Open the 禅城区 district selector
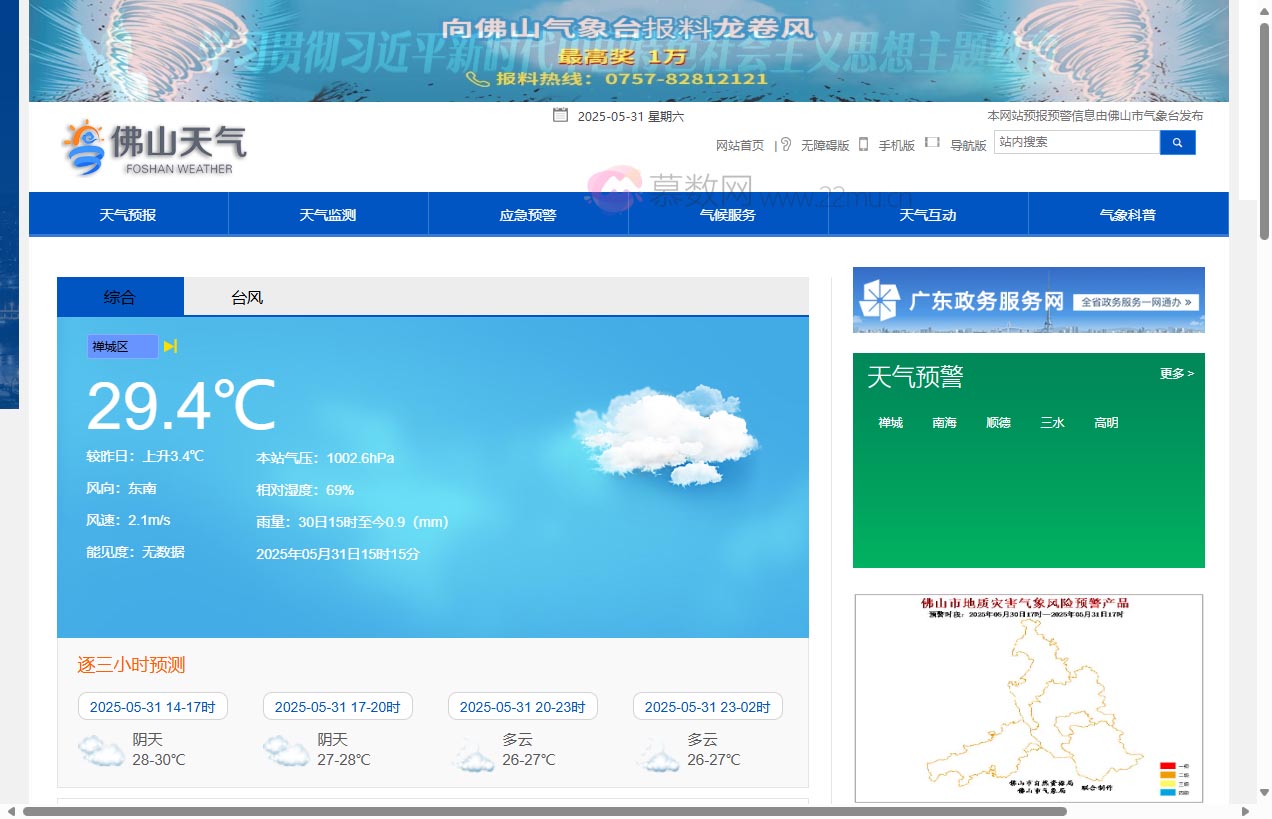 pyautogui.click(x=122, y=346)
